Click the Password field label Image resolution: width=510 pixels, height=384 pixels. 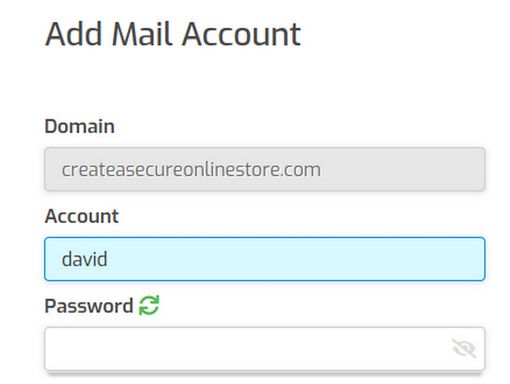click(x=89, y=306)
